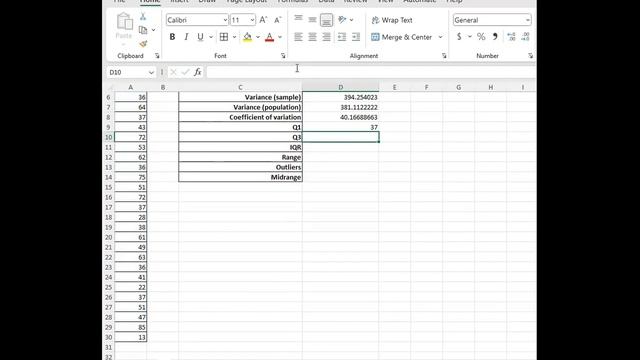Align text right
640x360 pixels.
click(326, 37)
